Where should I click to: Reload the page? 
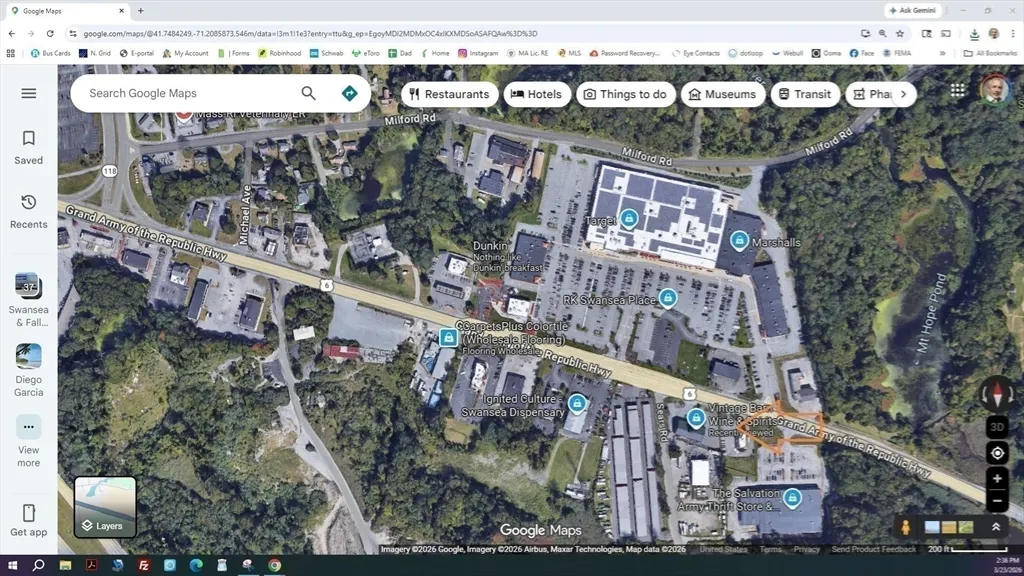coord(50,33)
